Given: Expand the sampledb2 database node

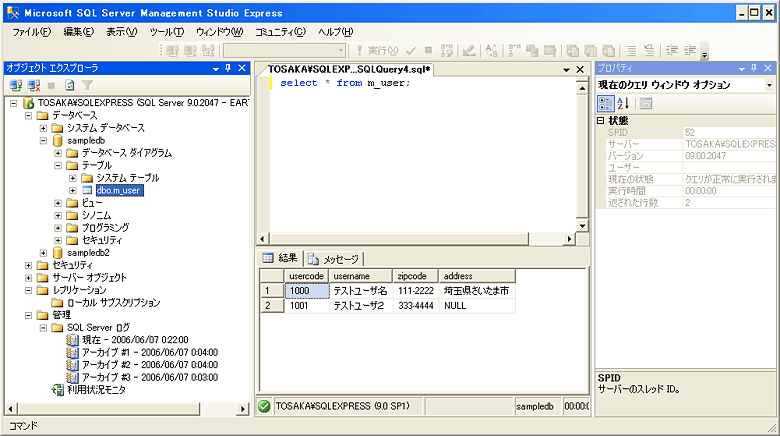Looking at the screenshot, I should (x=43, y=253).
